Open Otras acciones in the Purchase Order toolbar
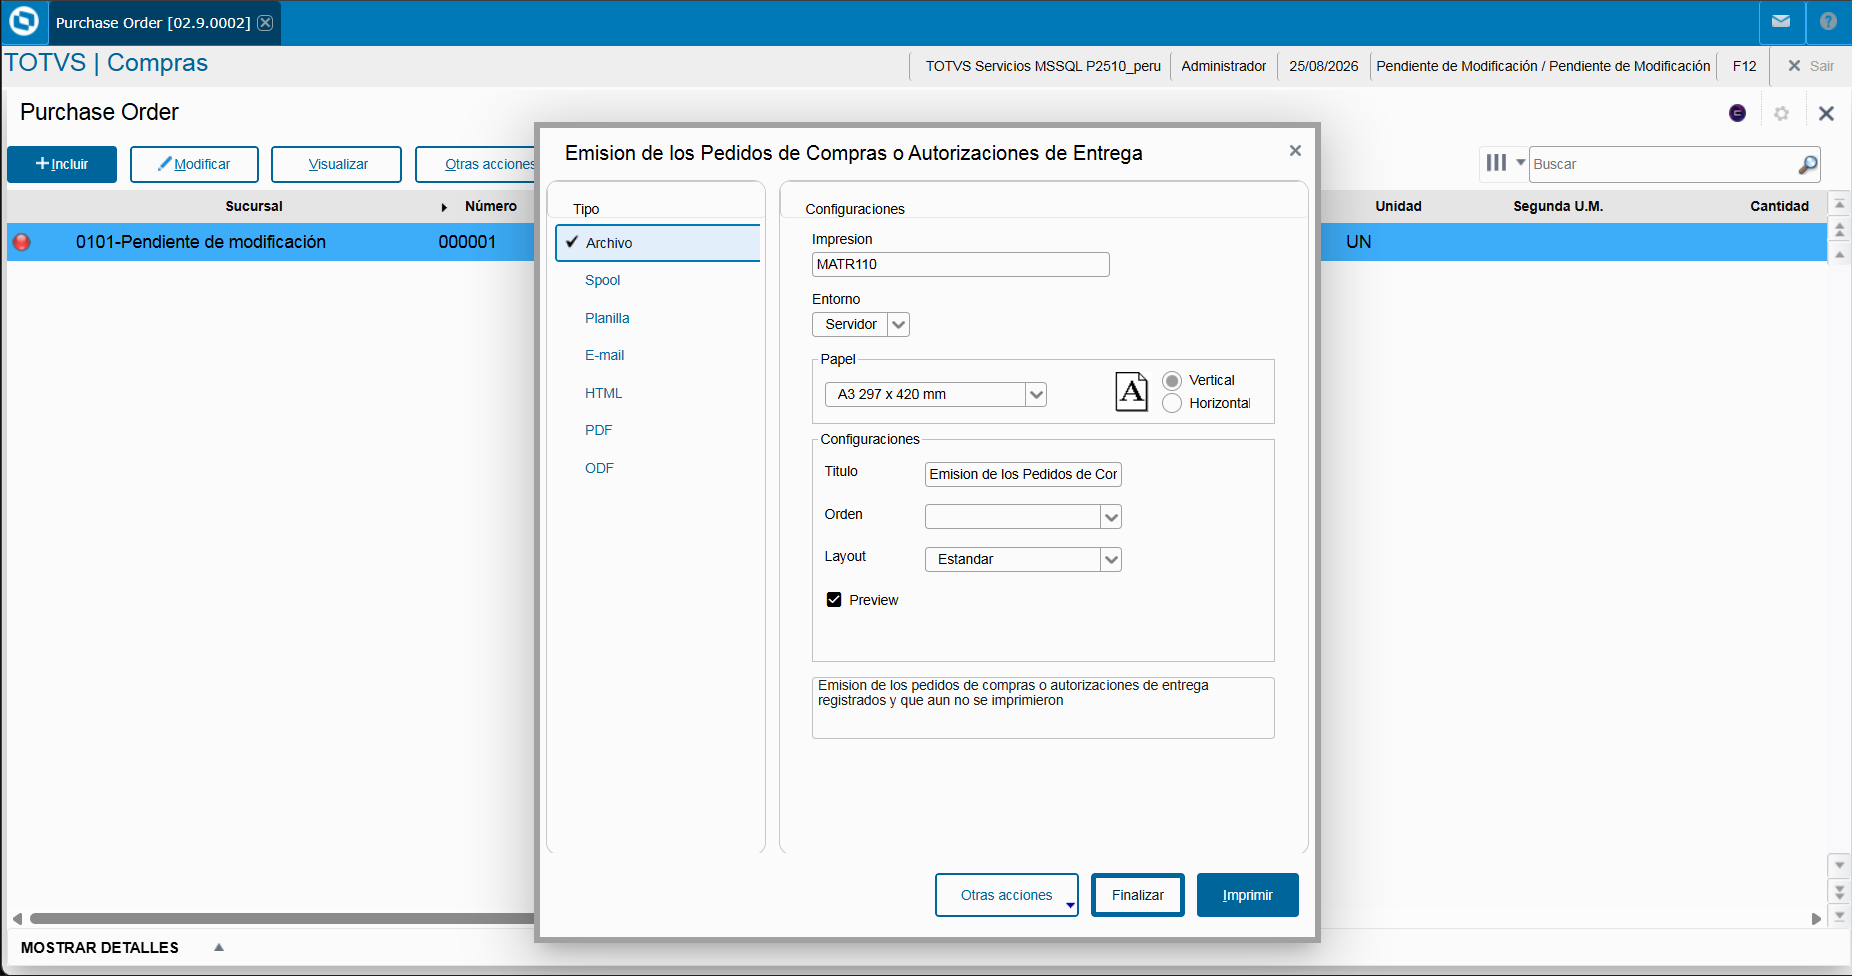 pos(477,164)
